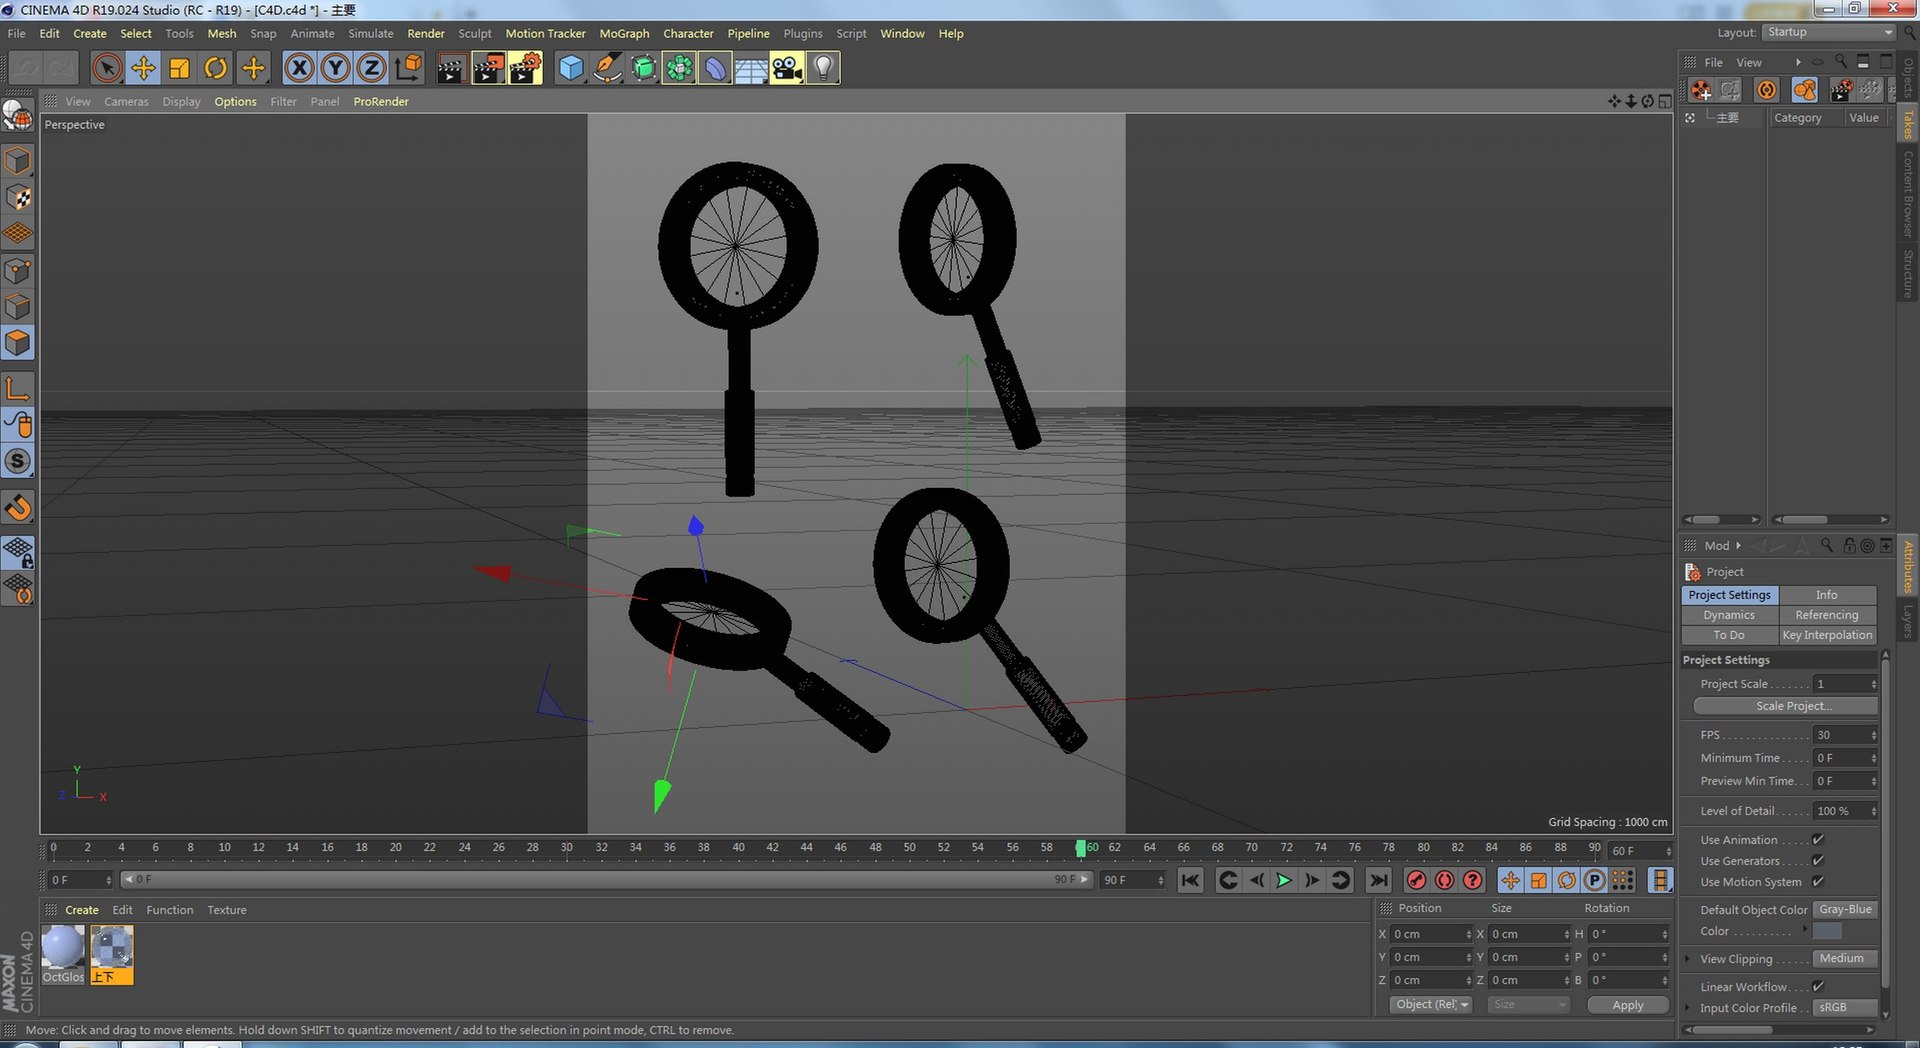Click Apply in coordinates panel
Screen dimensions: 1920x1048
click(x=1628, y=1005)
